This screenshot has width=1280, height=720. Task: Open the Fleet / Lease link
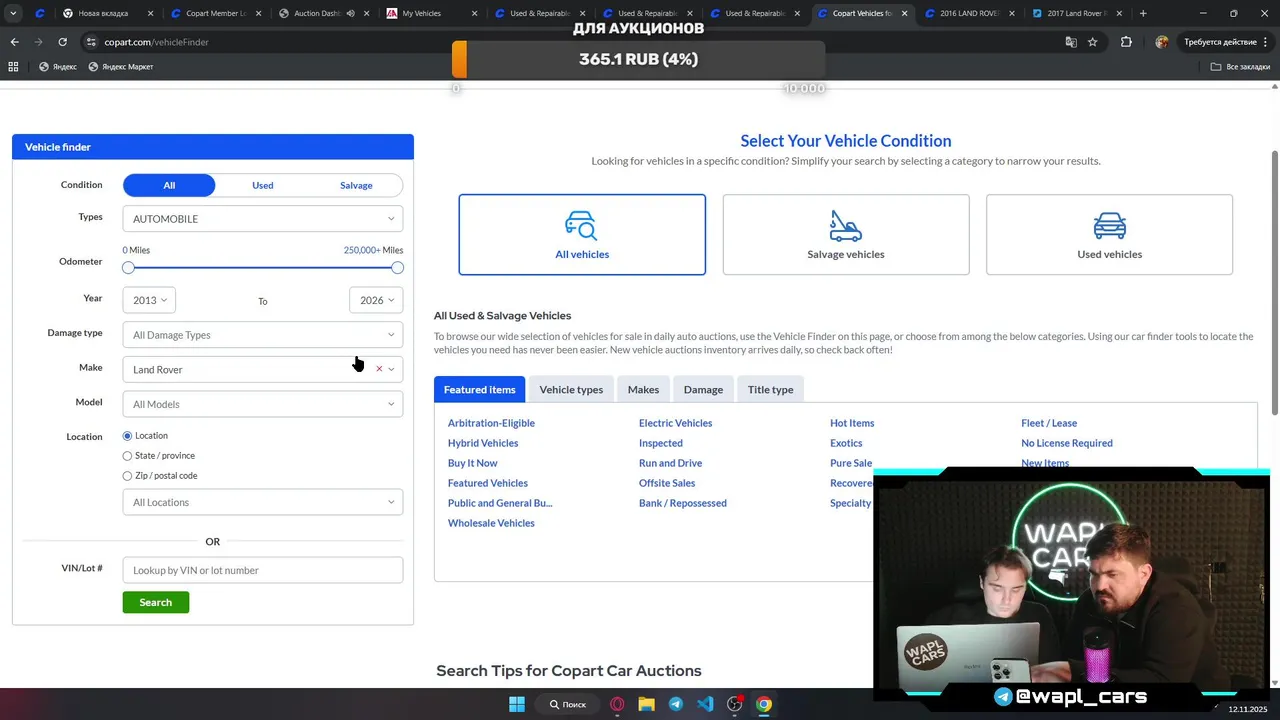point(1049,423)
